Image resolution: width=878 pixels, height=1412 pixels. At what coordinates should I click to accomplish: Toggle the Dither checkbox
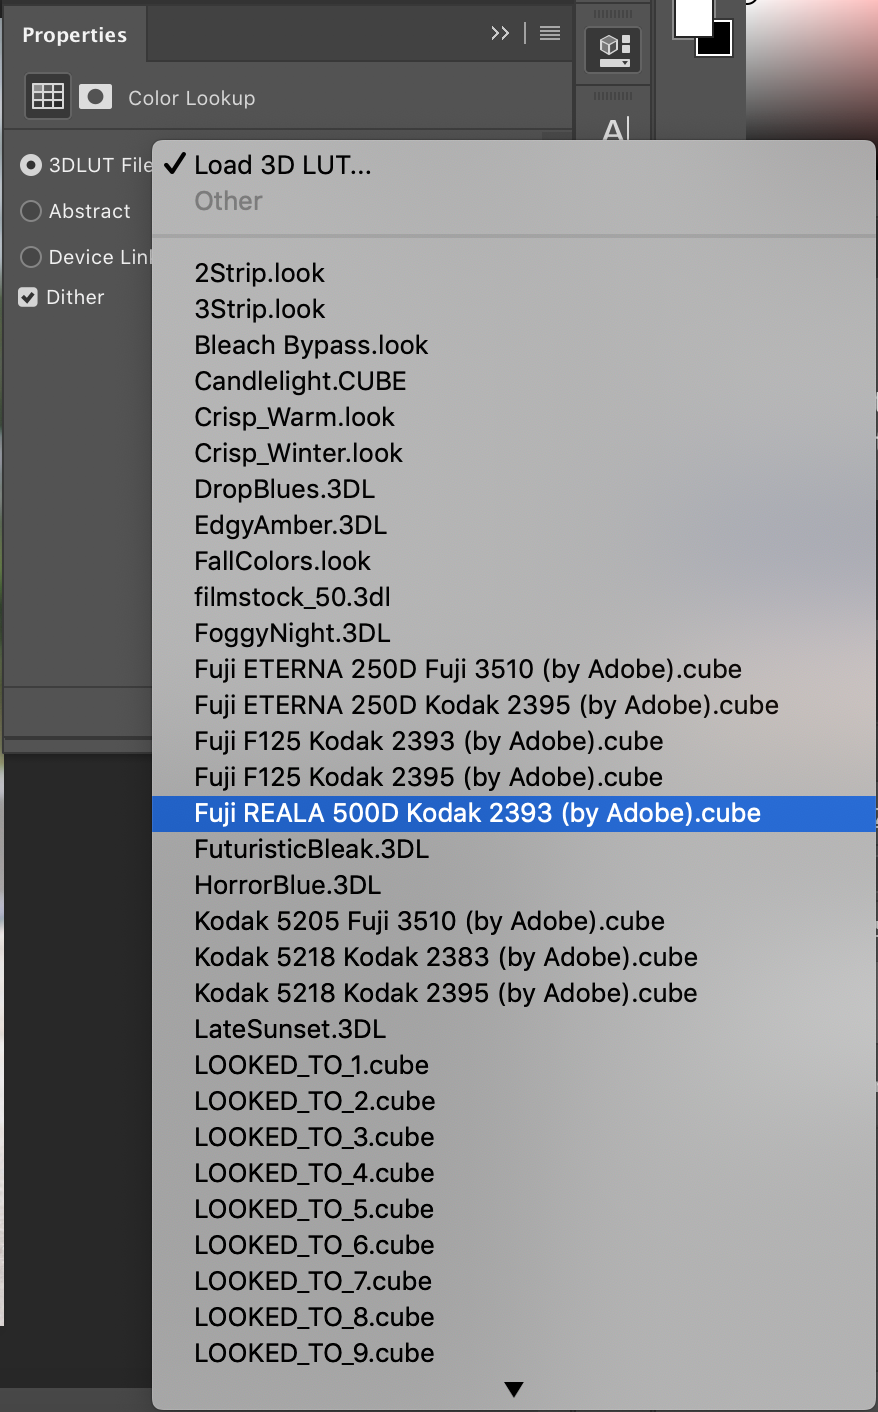[29, 297]
